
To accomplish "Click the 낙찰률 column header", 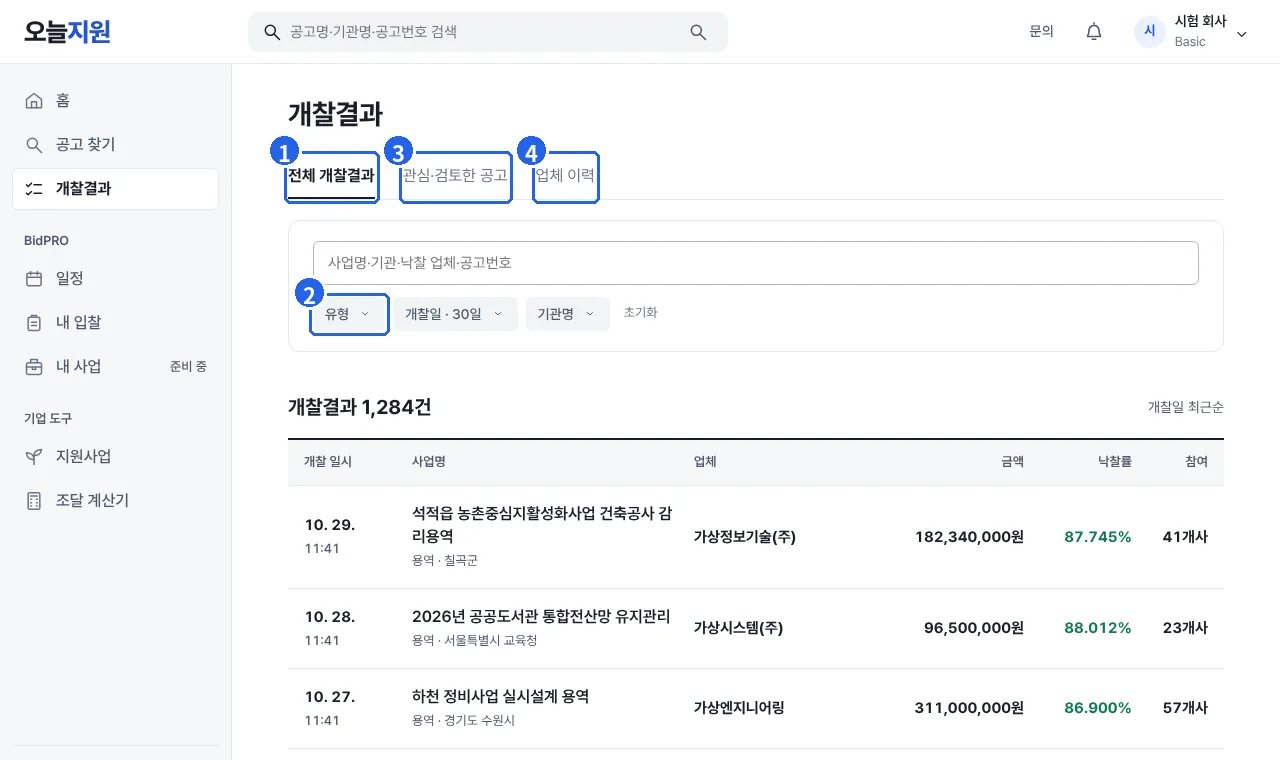I will 1113,462.
